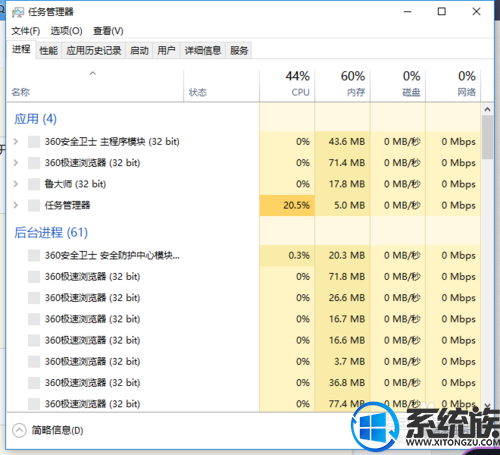Select 360安全卫士 安全防护中心模块 process name
The image size is (500, 455).
pyautogui.click(x=112, y=256)
